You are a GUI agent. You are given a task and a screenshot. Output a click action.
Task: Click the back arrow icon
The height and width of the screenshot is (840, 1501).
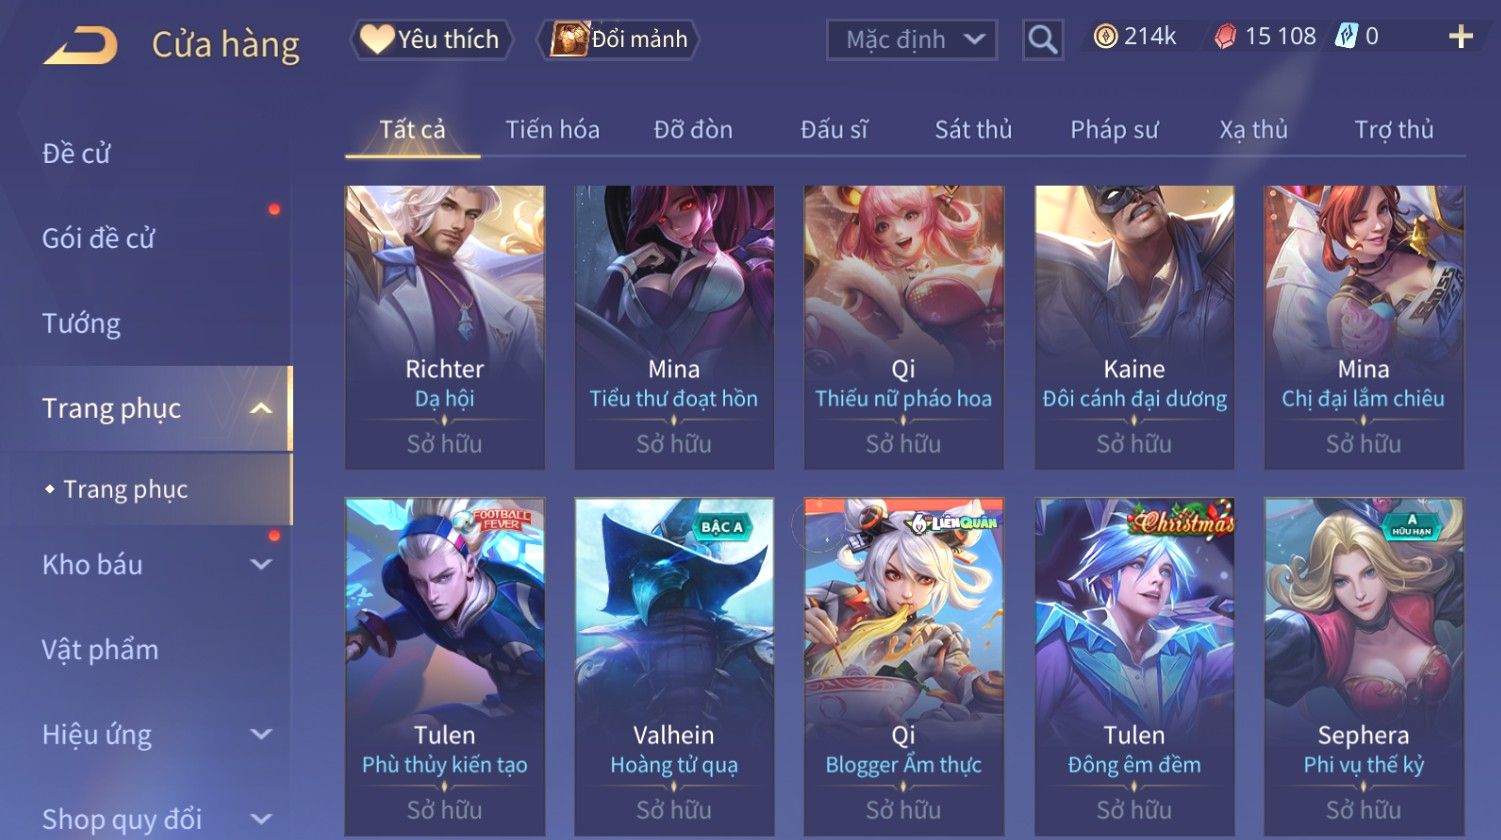click(x=81, y=45)
